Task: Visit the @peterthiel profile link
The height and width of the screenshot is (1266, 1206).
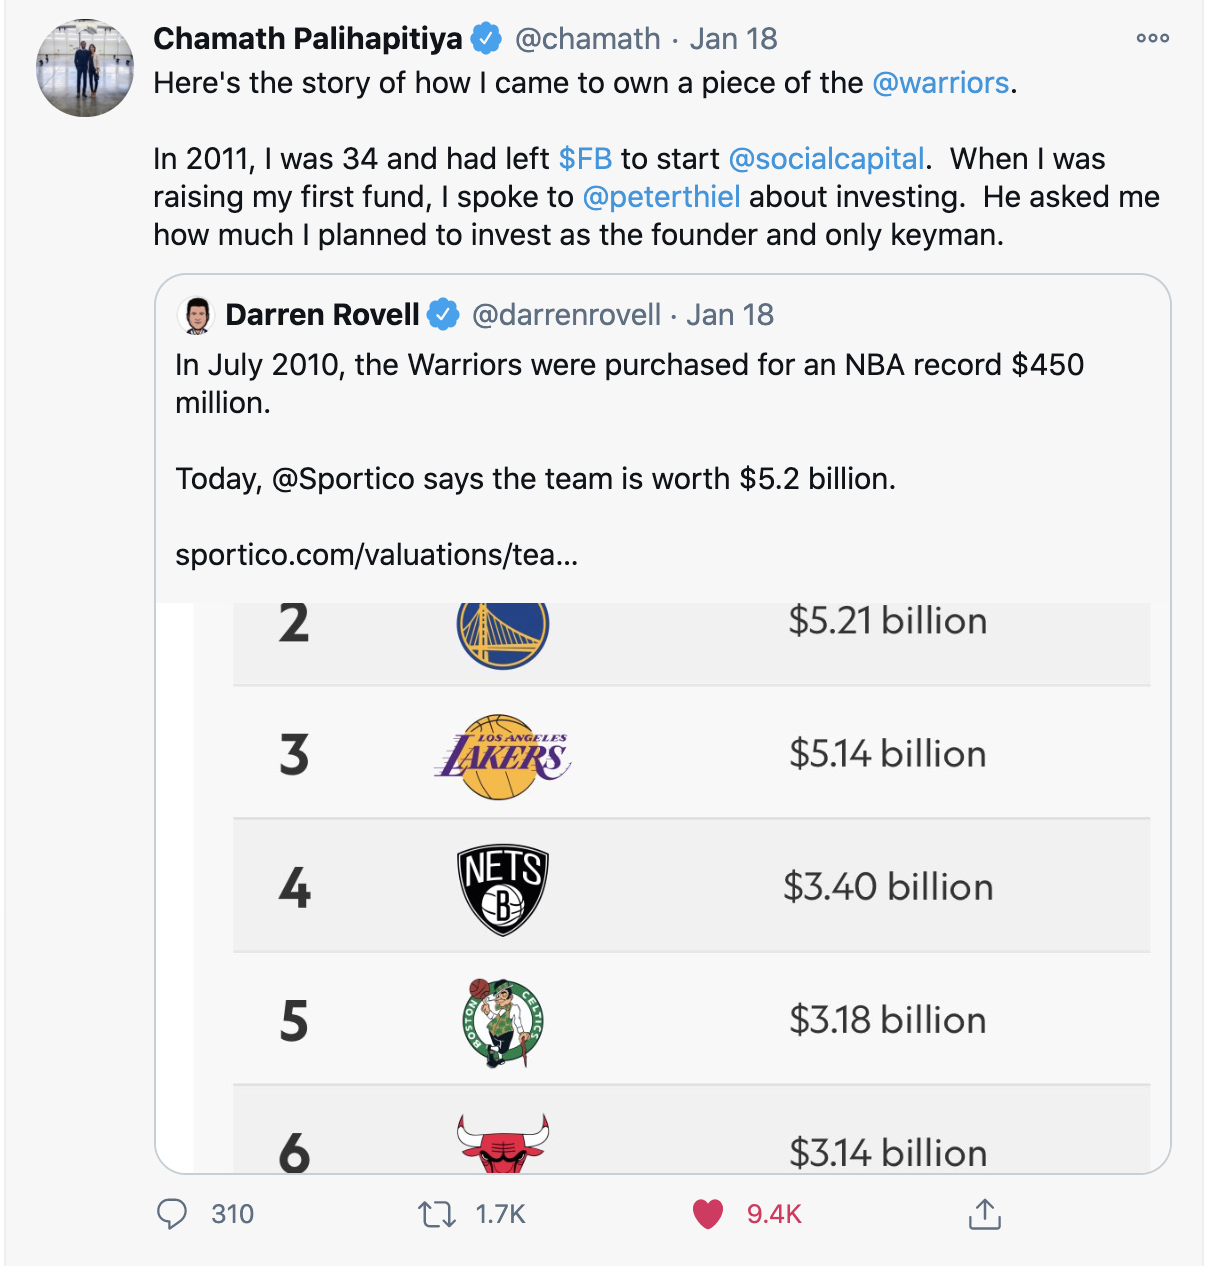Action: click(661, 197)
